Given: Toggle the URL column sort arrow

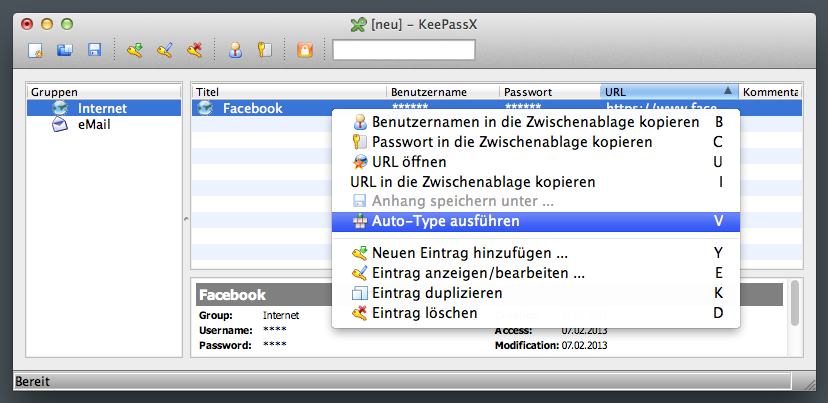Looking at the screenshot, I should [x=728, y=91].
